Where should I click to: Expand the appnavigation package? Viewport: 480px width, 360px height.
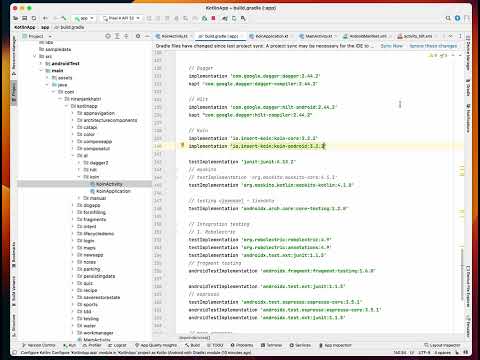pyautogui.click(x=73, y=113)
